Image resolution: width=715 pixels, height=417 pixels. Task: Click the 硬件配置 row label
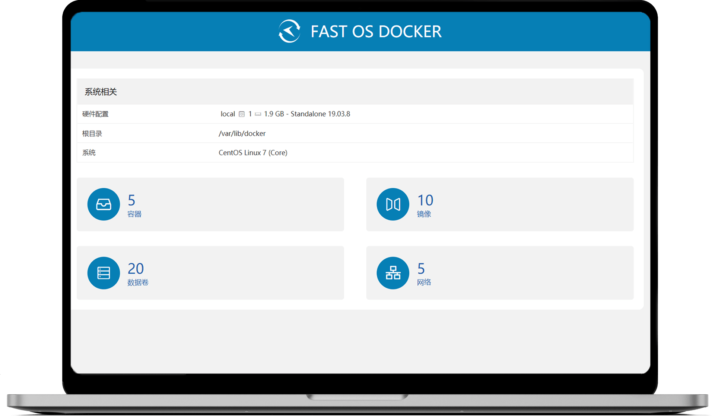(x=95, y=114)
